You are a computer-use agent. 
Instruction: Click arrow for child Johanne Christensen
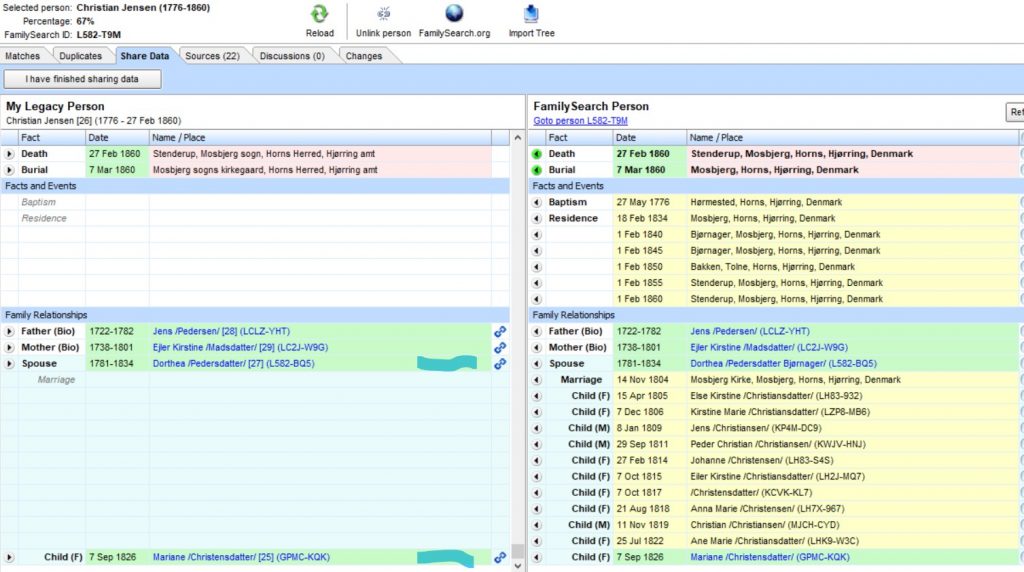pyautogui.click(x=537, y=460)
